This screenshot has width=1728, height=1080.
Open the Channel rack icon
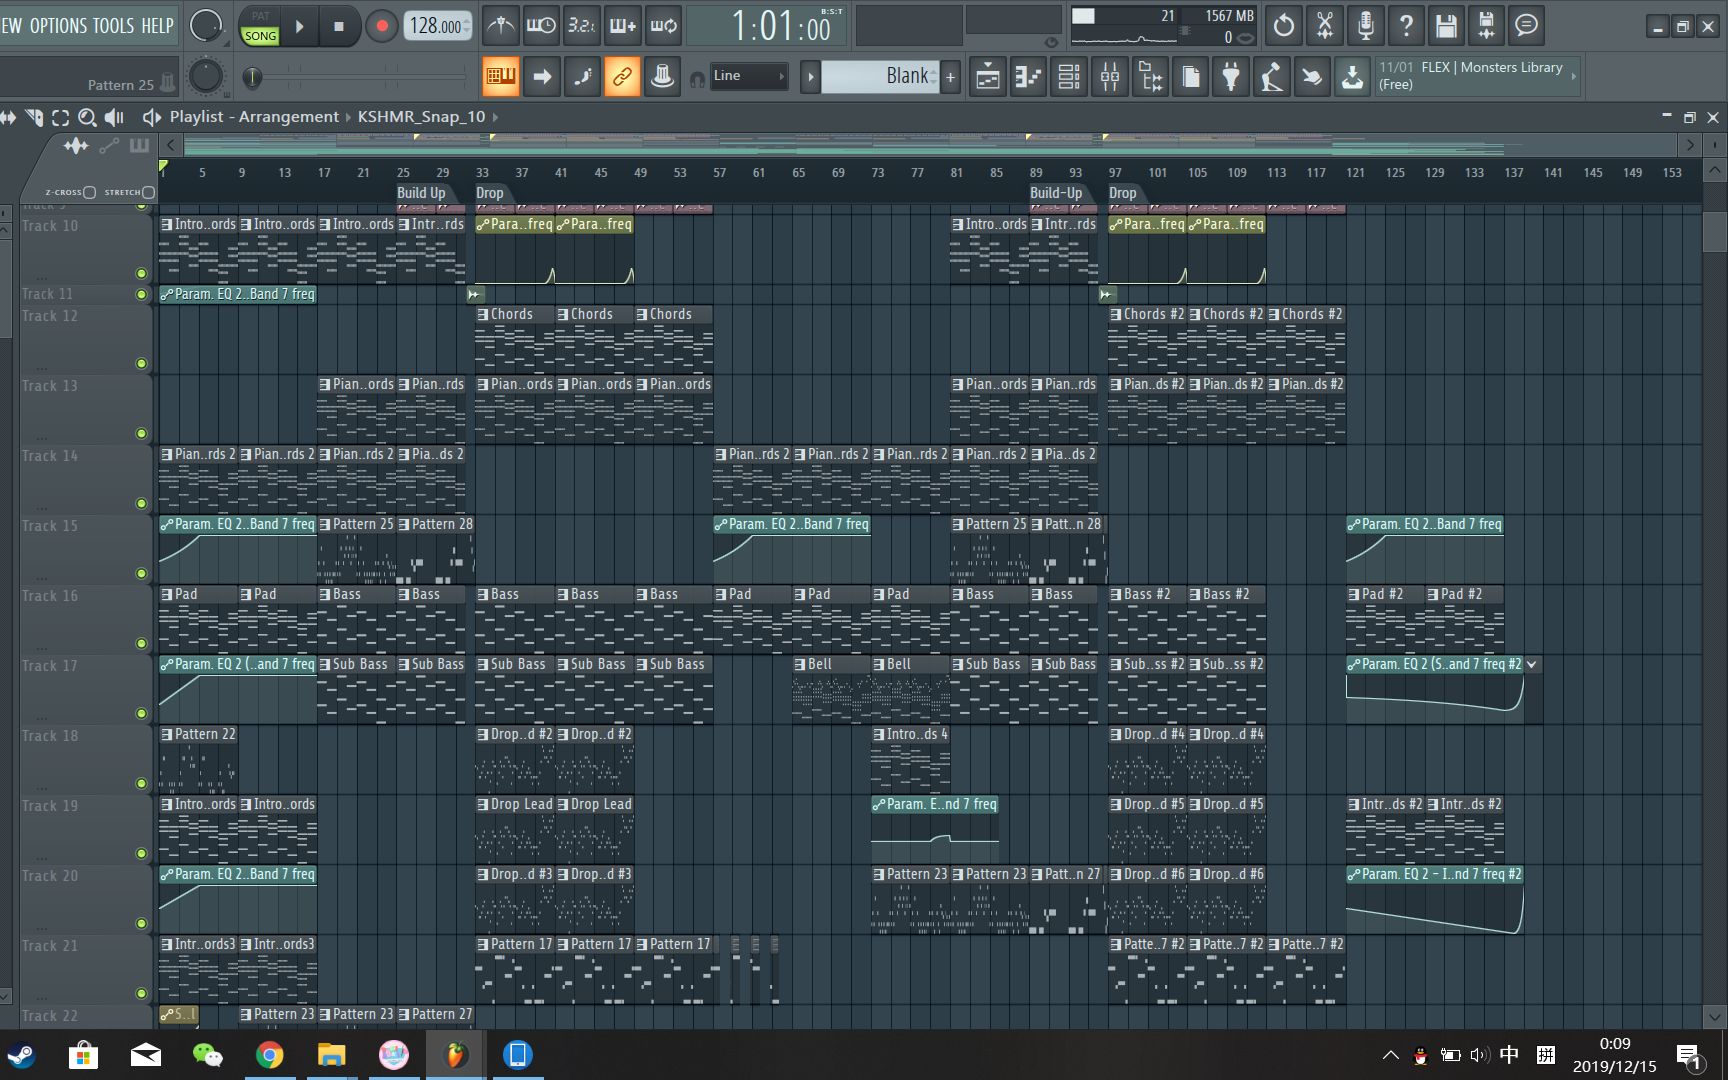click(1068, 76)
